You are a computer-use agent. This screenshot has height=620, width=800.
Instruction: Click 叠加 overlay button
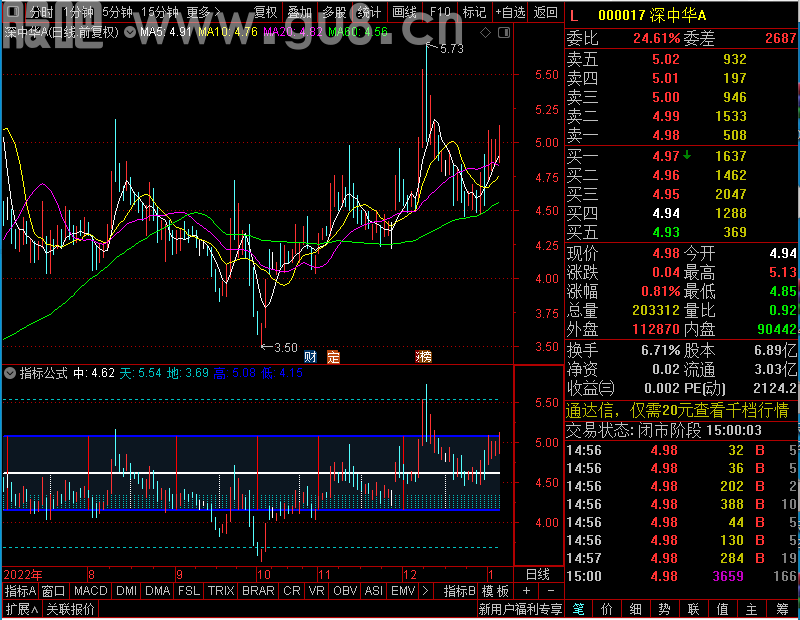coord(299,12)
